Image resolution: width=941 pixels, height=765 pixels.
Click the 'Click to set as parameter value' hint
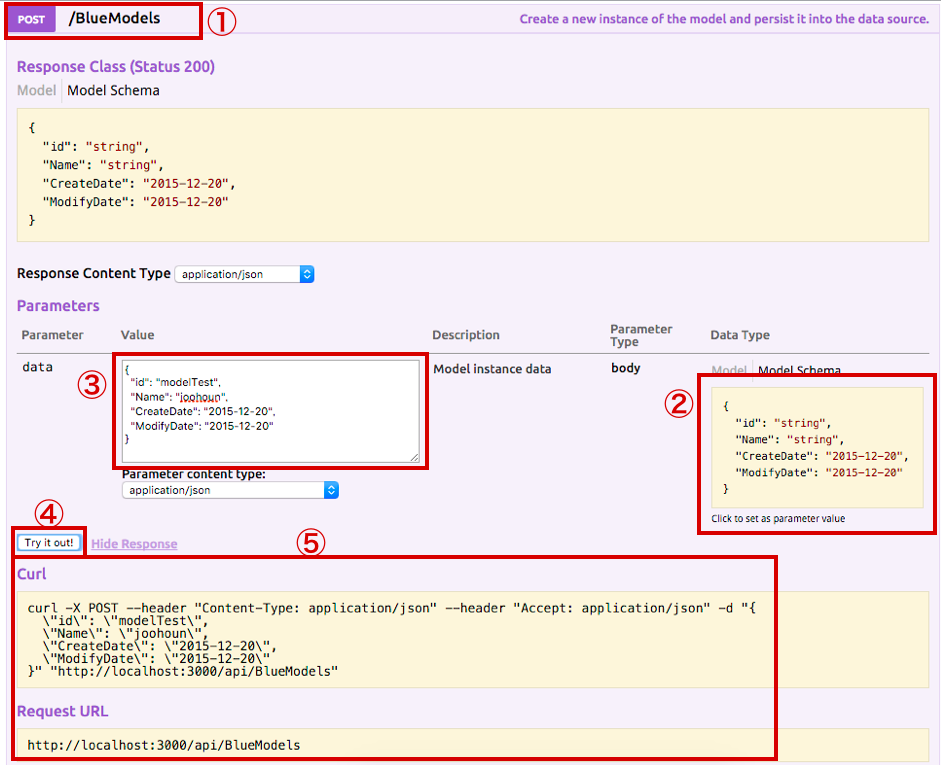point(778,518)
